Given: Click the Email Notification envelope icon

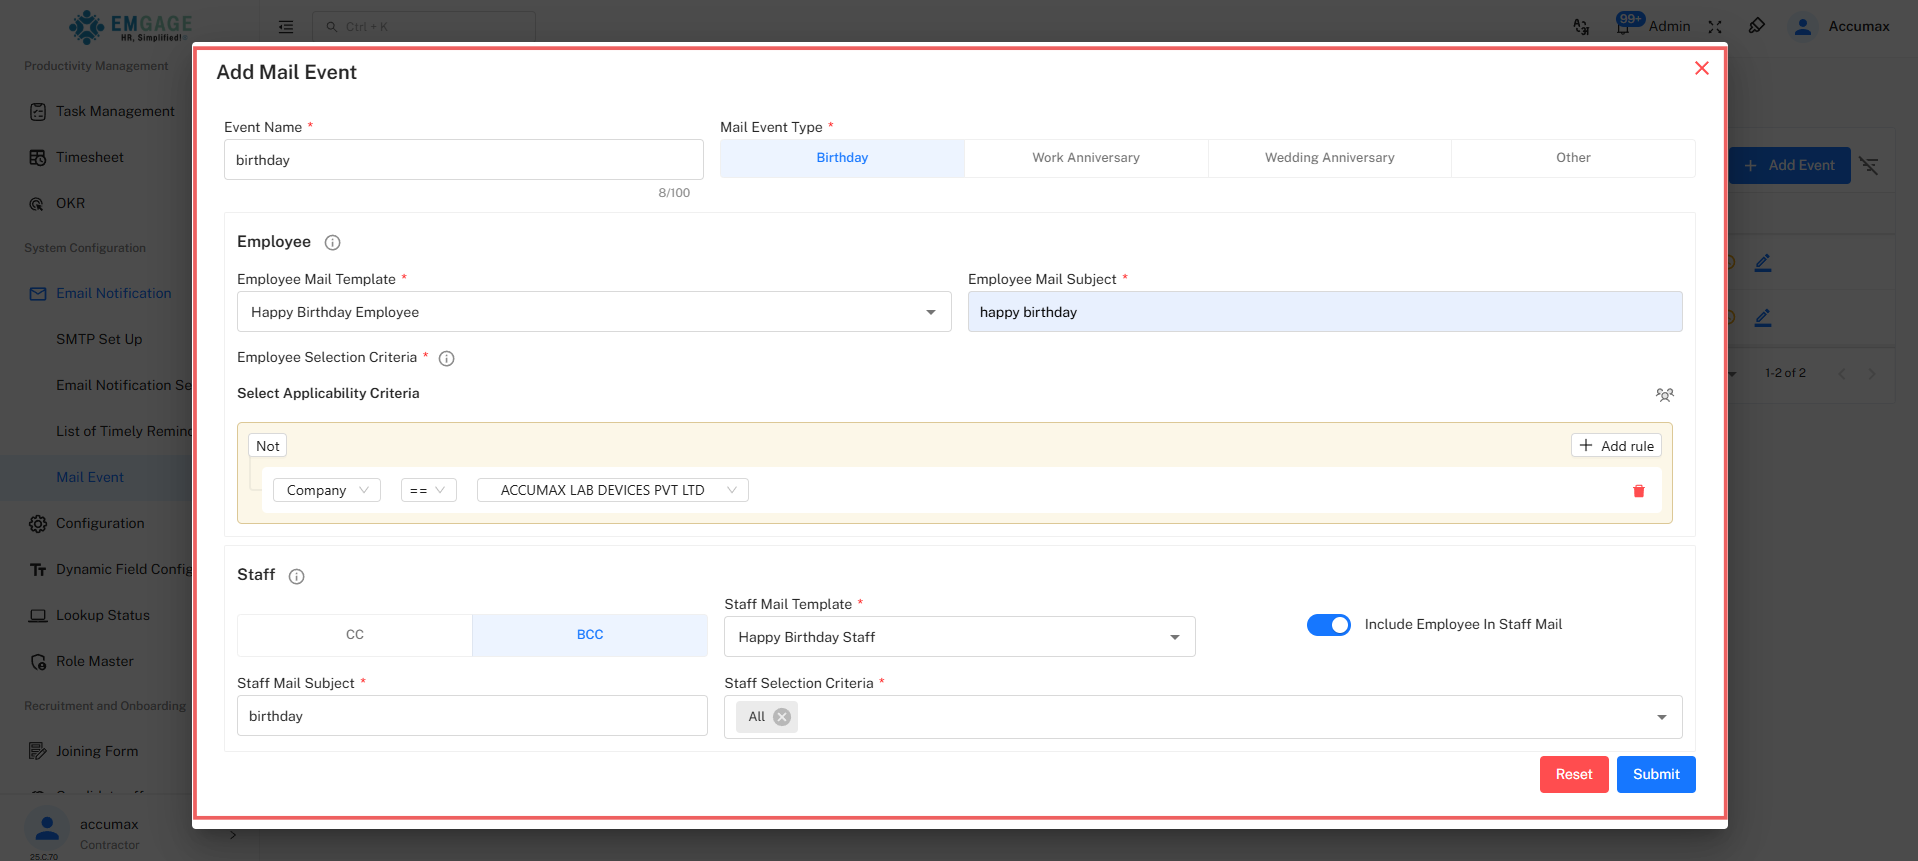Looking at the screenshot, I should point(38,294).
